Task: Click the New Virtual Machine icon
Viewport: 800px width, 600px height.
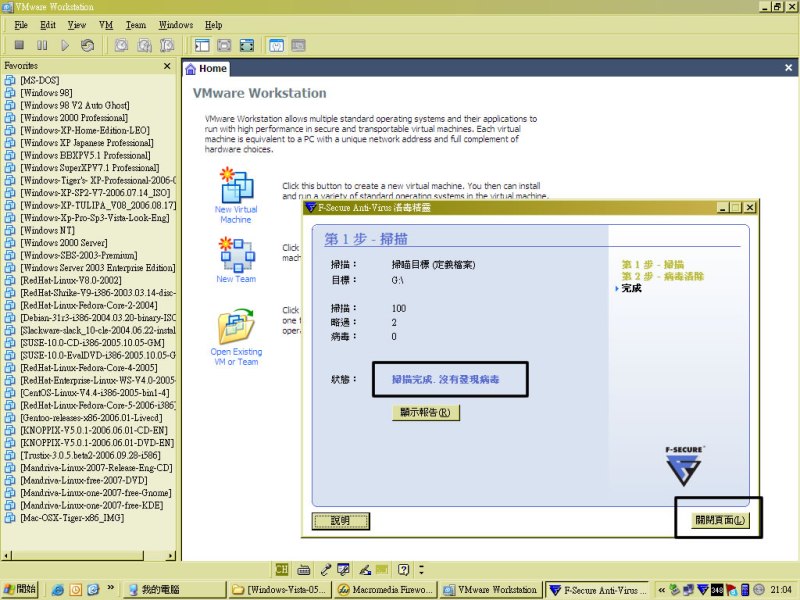Action: coord(236,186)
